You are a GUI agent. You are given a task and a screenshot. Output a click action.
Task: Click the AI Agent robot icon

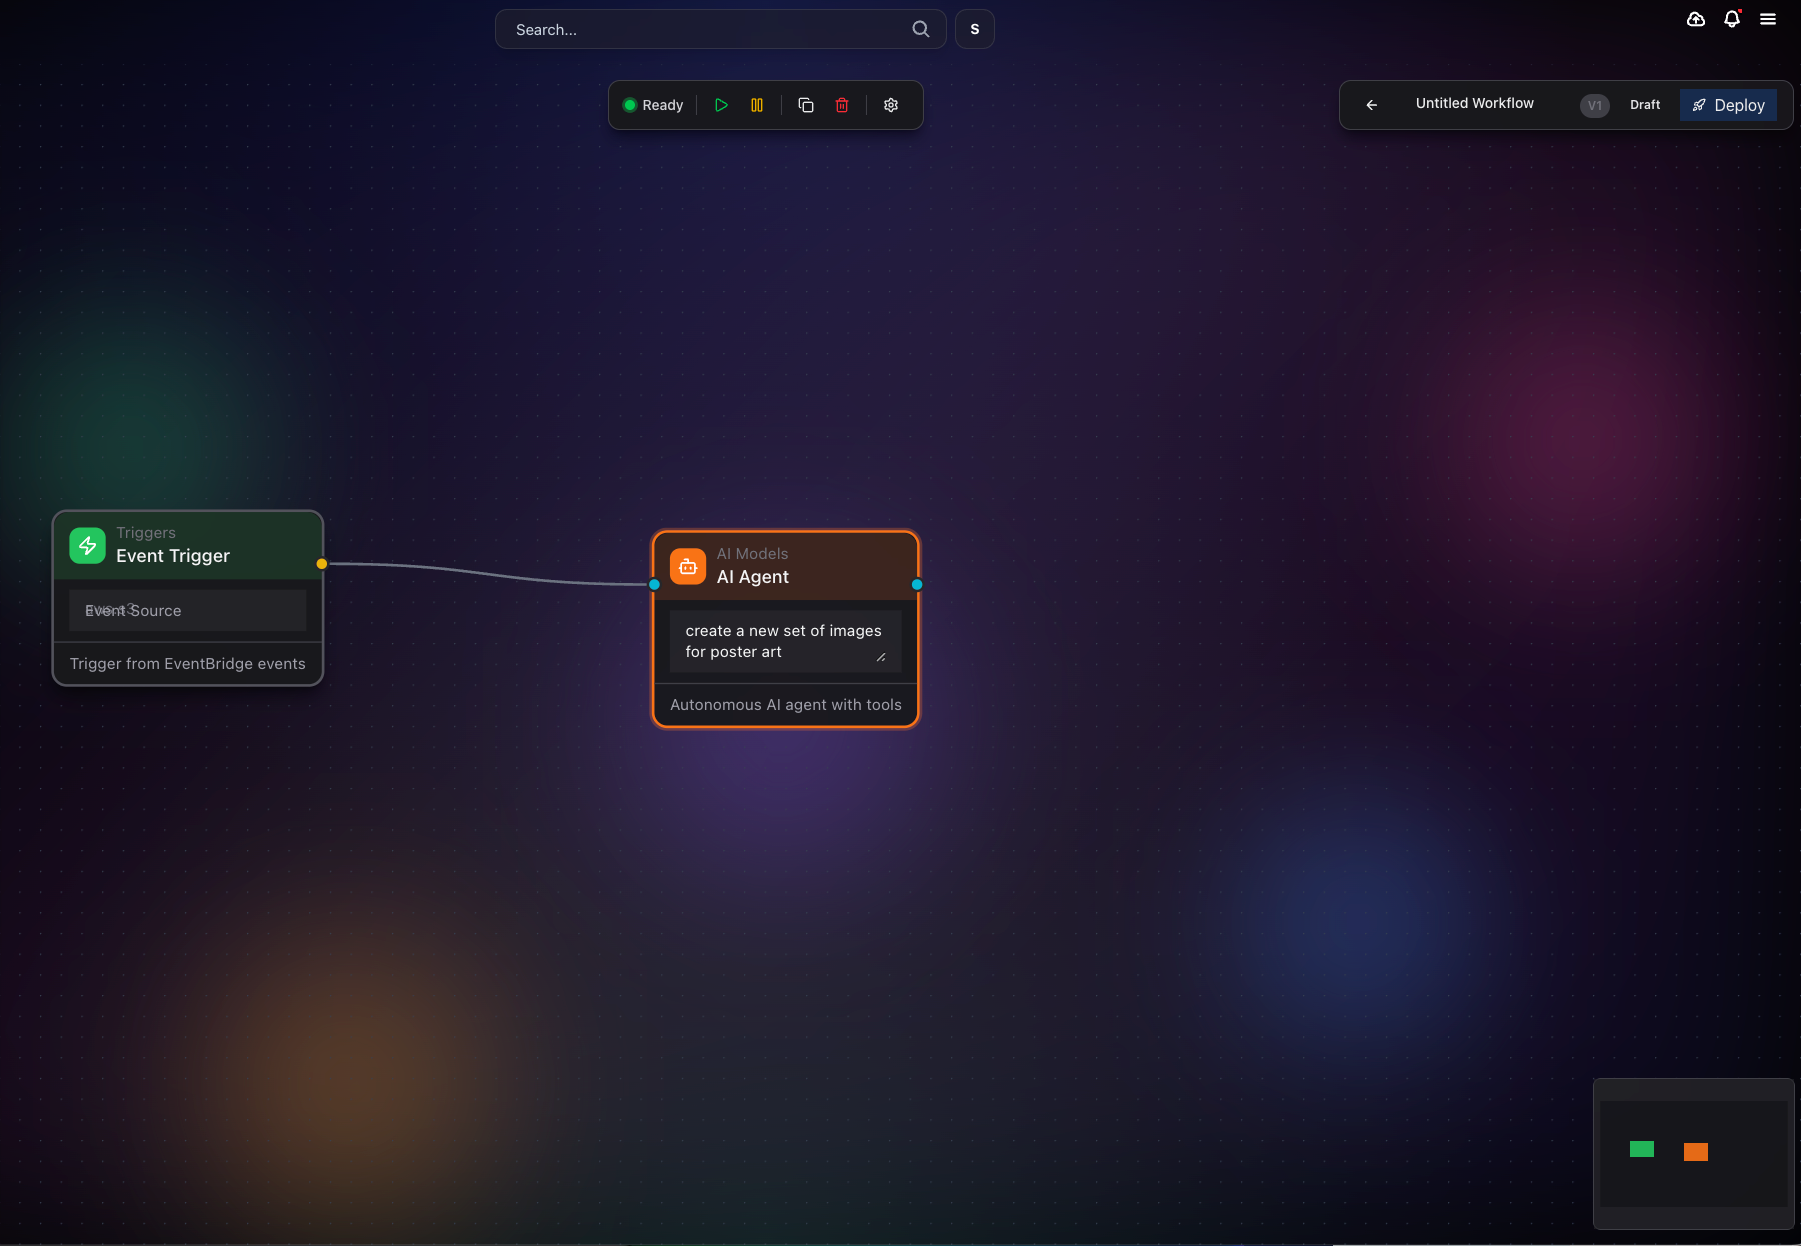coord(687,566)
